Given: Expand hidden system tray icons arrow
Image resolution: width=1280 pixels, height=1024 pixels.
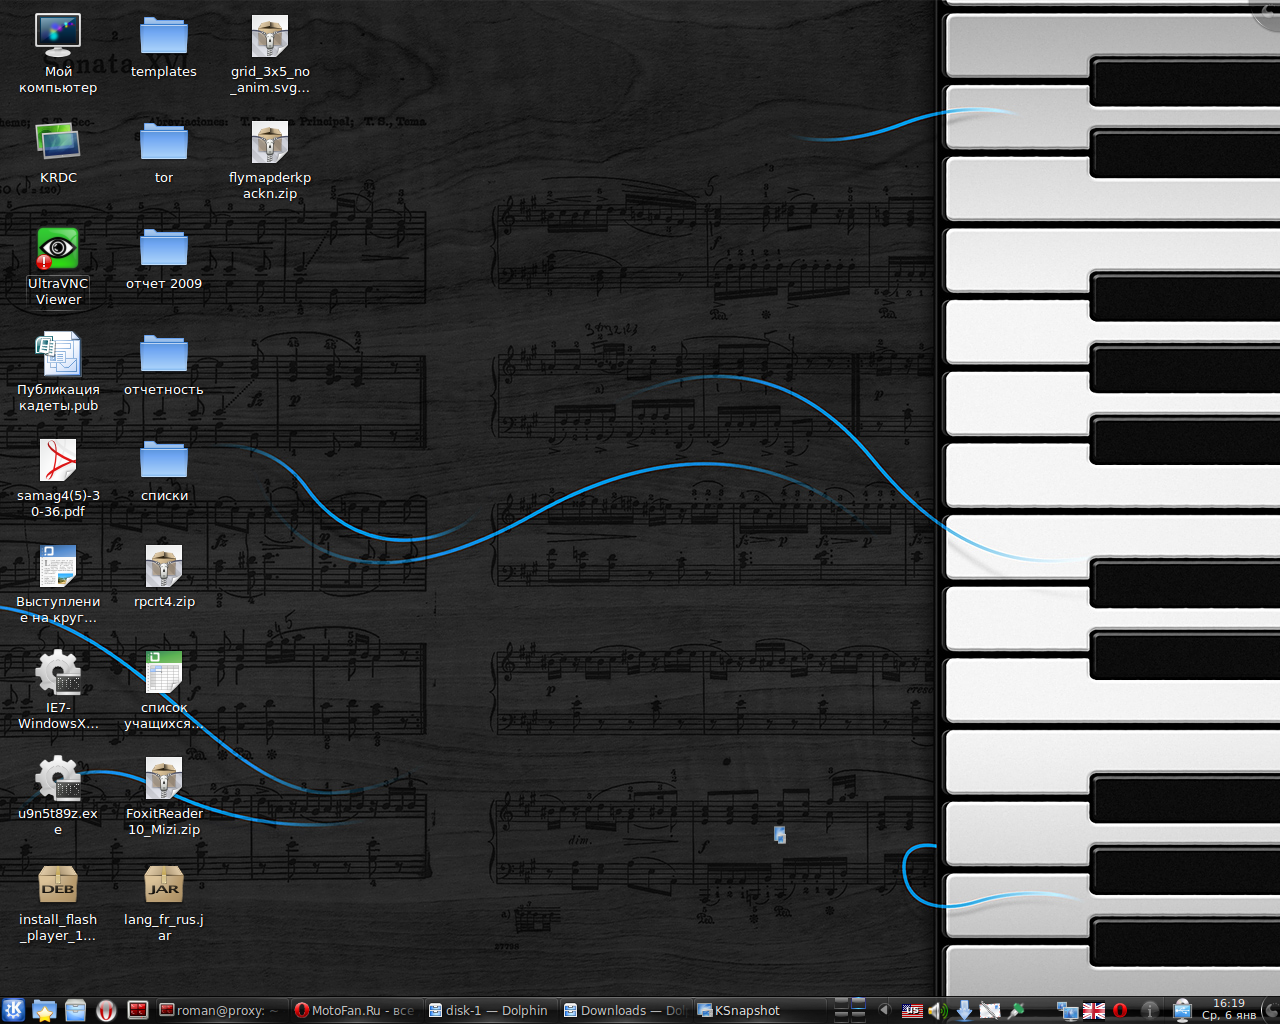Looking at the screenshot, I should [x=884, y=1010].
